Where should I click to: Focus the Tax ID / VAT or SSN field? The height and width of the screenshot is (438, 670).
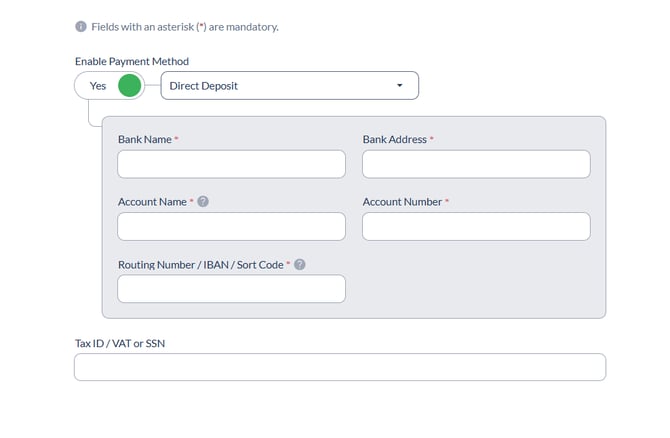point(340,367)
